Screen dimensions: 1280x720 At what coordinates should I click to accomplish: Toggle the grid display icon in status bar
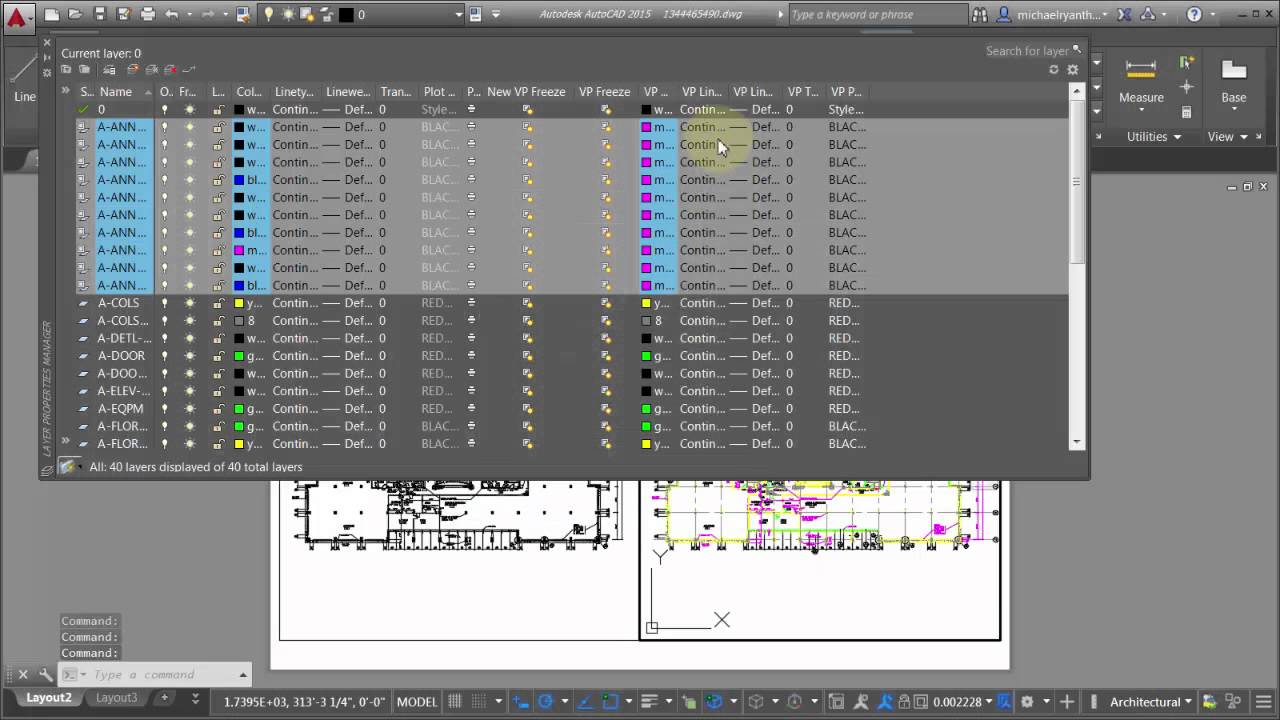tap(455, 702)
